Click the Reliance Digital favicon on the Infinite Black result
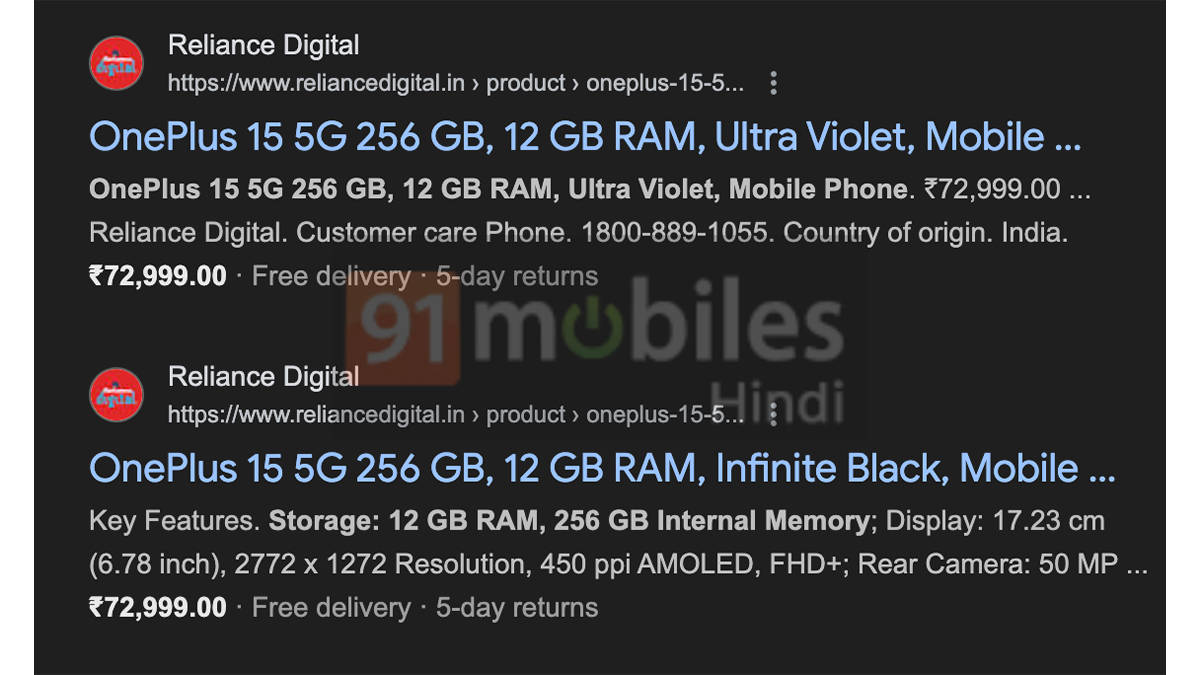The height and width of the screenshot is (675, 1200). [x=117, y=394]
